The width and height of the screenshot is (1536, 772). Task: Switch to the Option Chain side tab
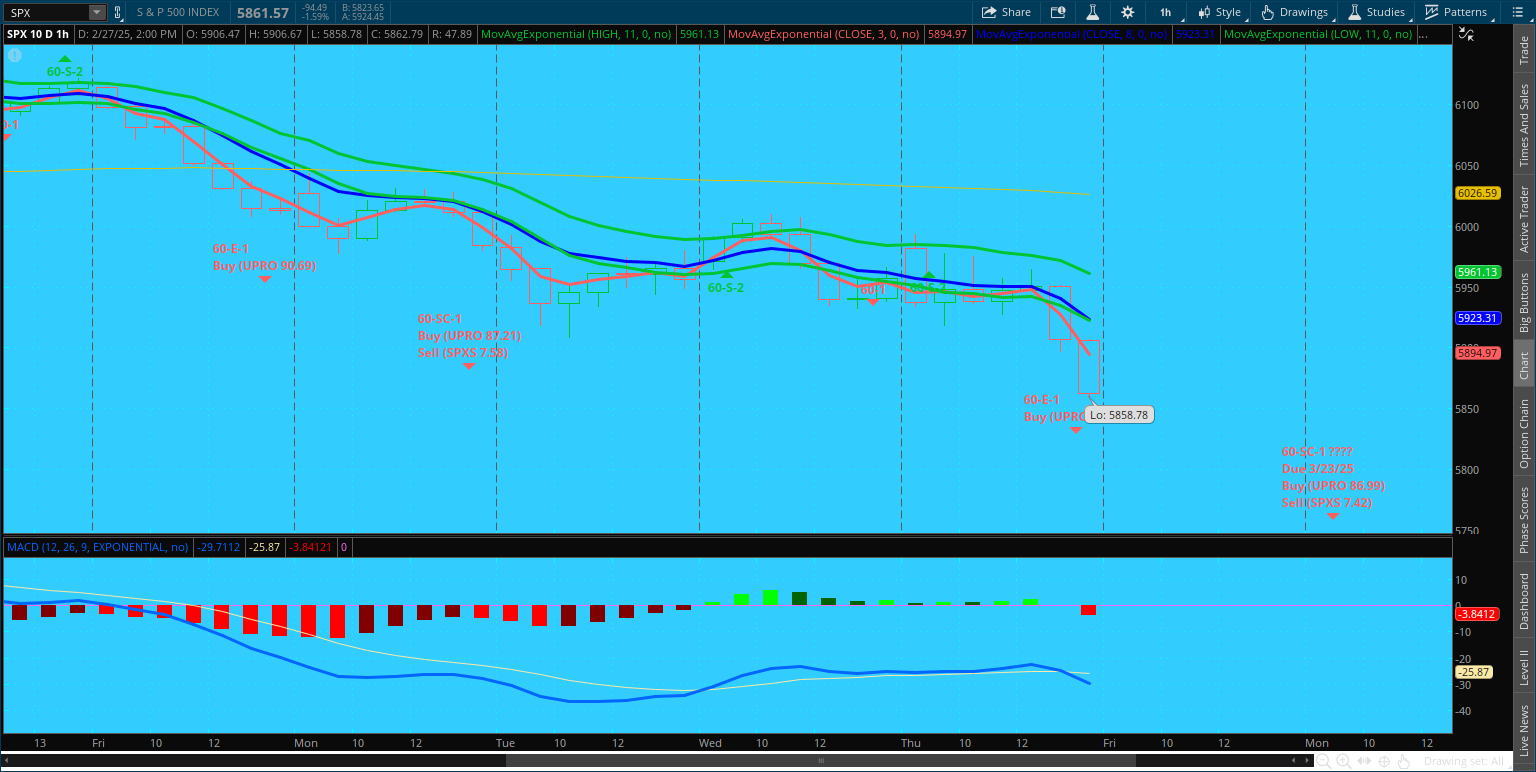coord(1524,433)
